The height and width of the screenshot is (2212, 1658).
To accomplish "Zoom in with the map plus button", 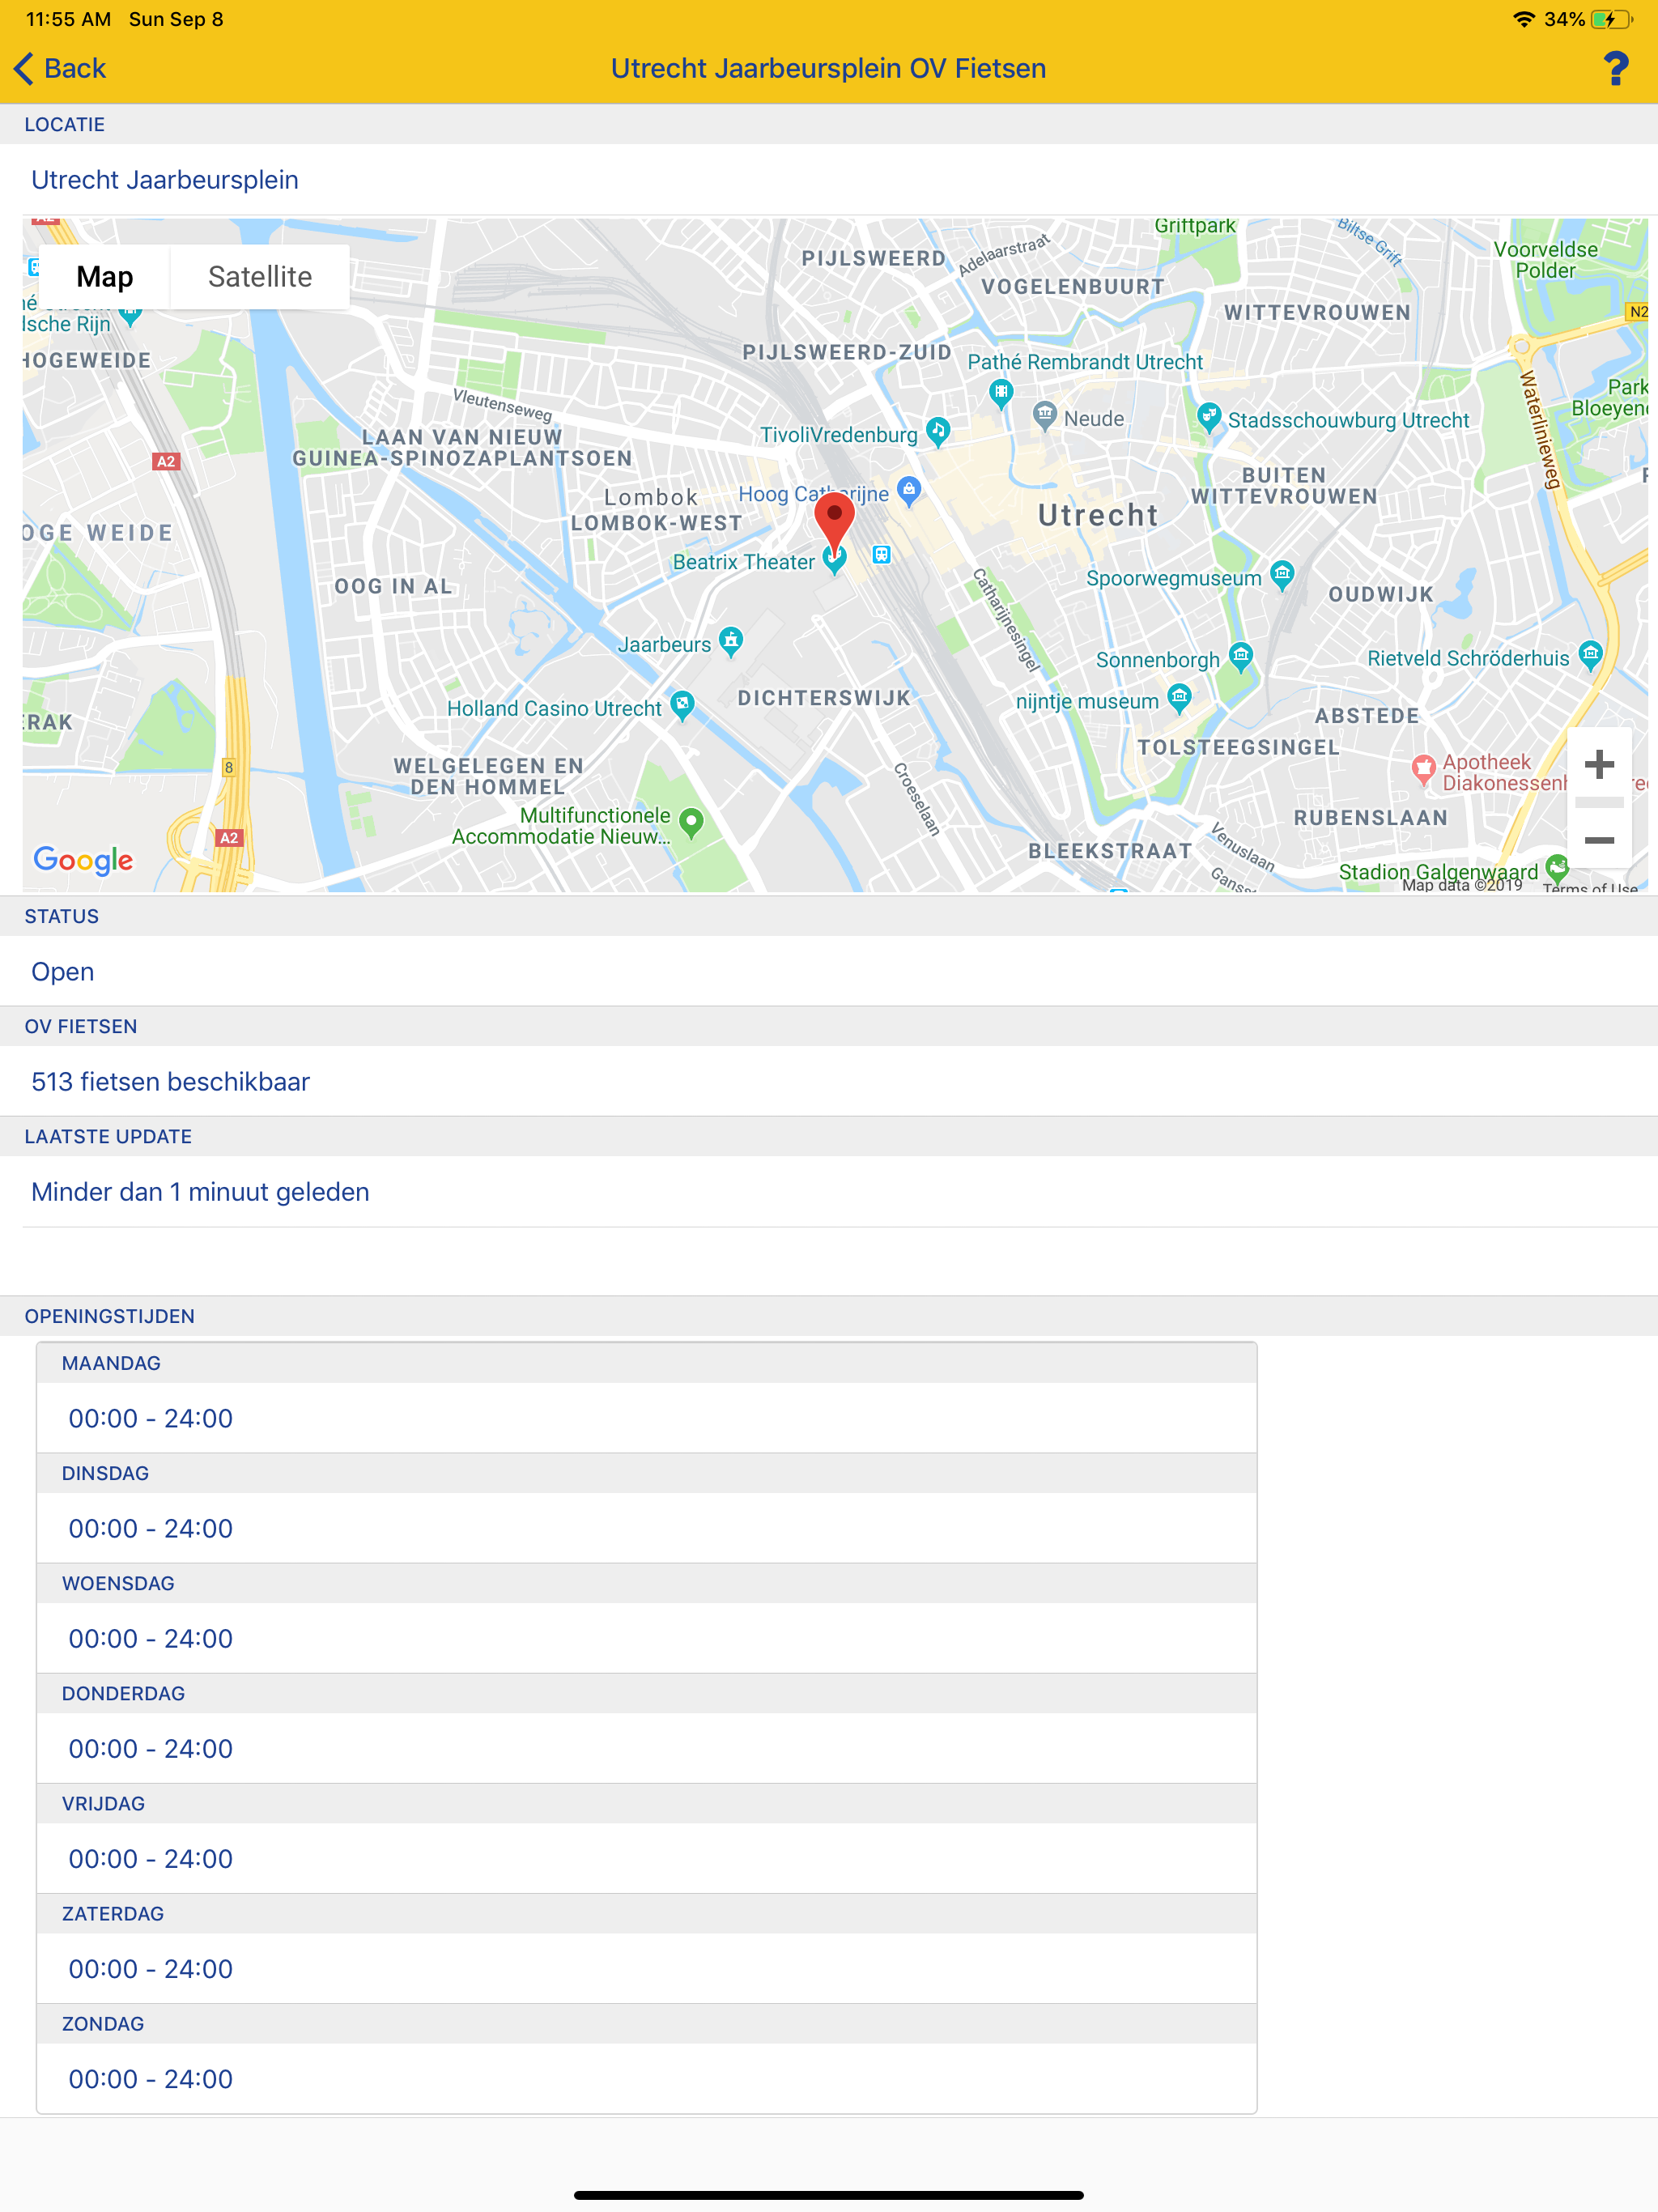I will pyautogui.click(x=1599, y=765).
